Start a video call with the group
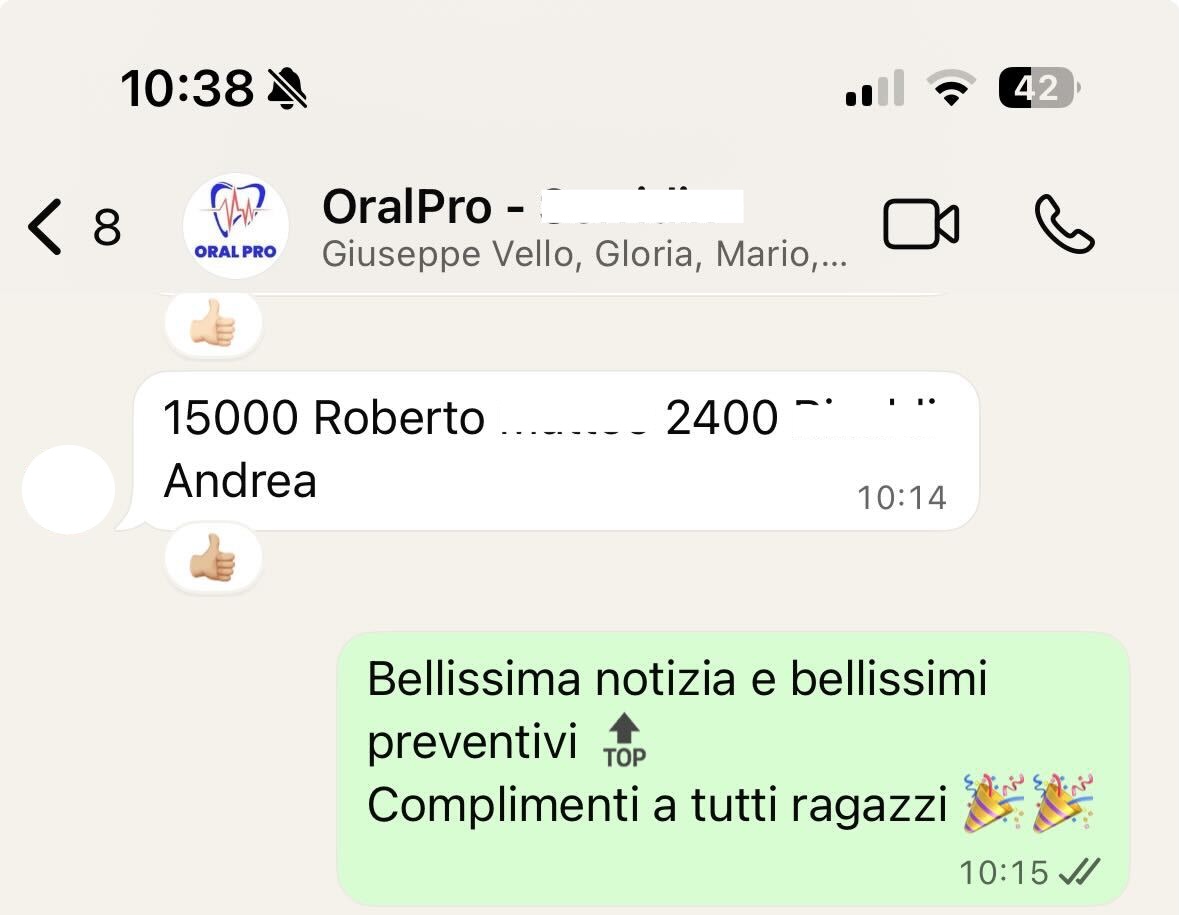The image size is (1179, 915). click(921, 224)
